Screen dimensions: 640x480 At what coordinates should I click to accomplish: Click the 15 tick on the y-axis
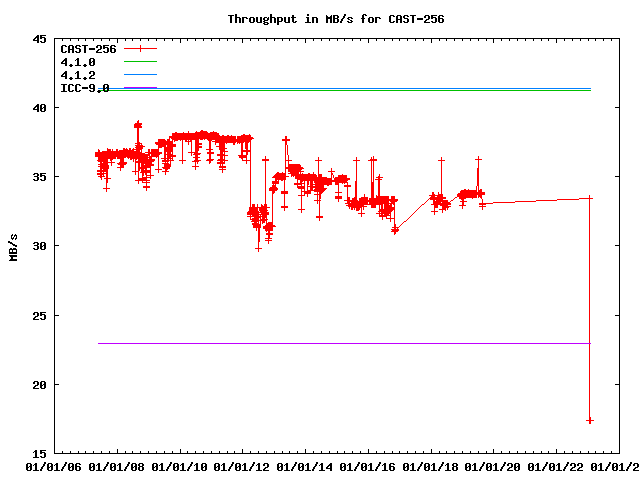pyautogui.click(x=39, y=453)
